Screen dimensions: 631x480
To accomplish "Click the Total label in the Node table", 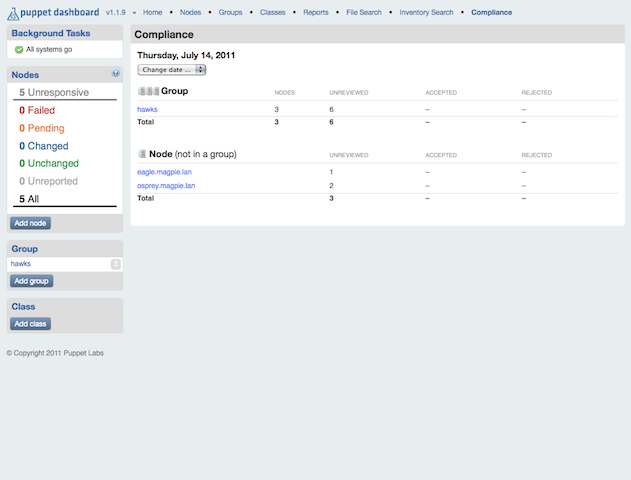I will pyautogui.click(x=145, y=198).
